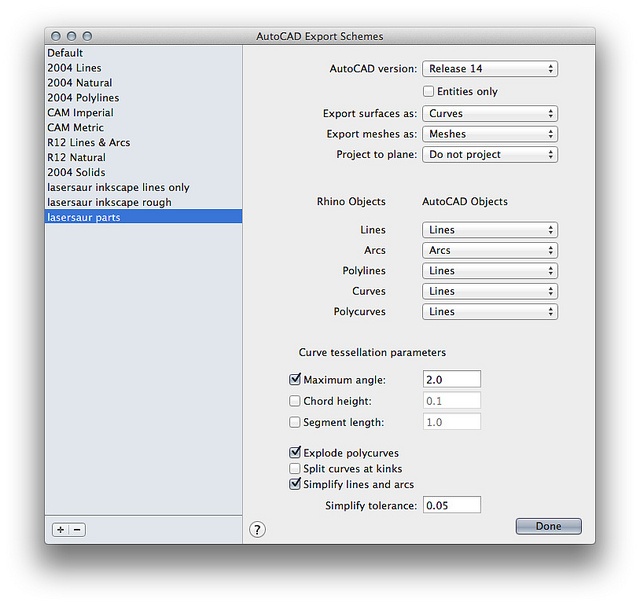Add a new export scheme with plus button
The image size is (640, 606).
pyautogui.click(x=61, y=530)
